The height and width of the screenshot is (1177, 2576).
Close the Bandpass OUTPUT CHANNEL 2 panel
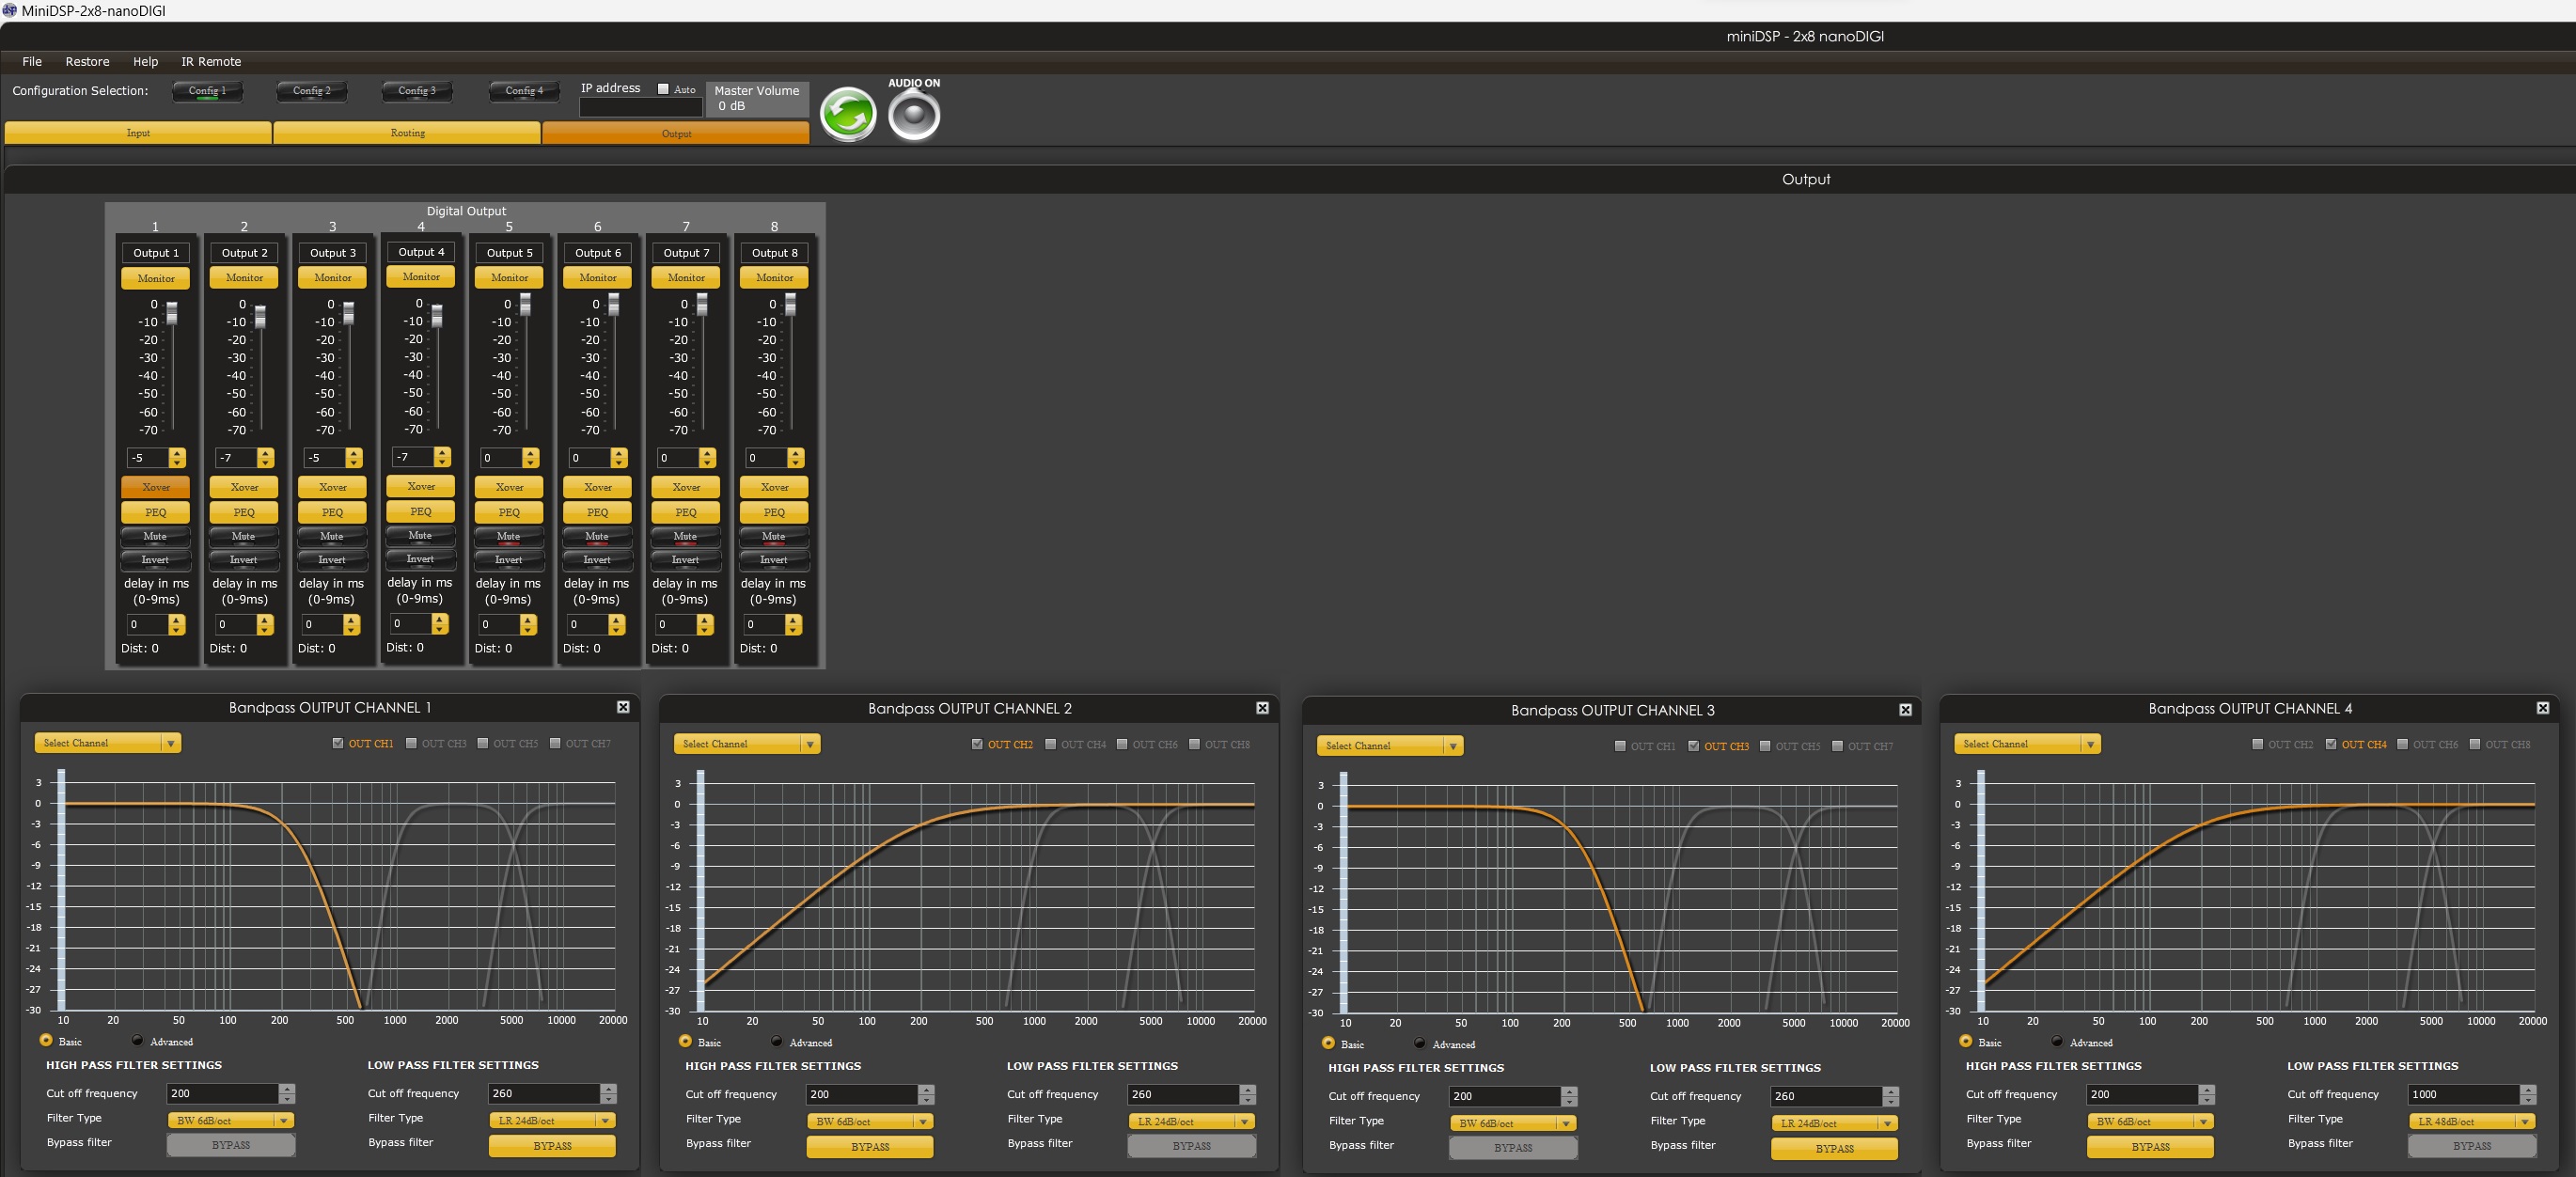[1262, 708]
